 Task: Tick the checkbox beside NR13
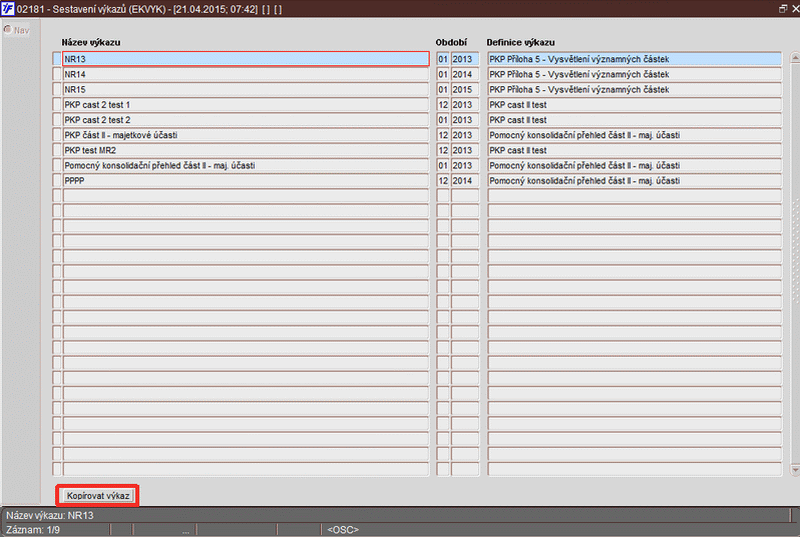coord(57,59)
